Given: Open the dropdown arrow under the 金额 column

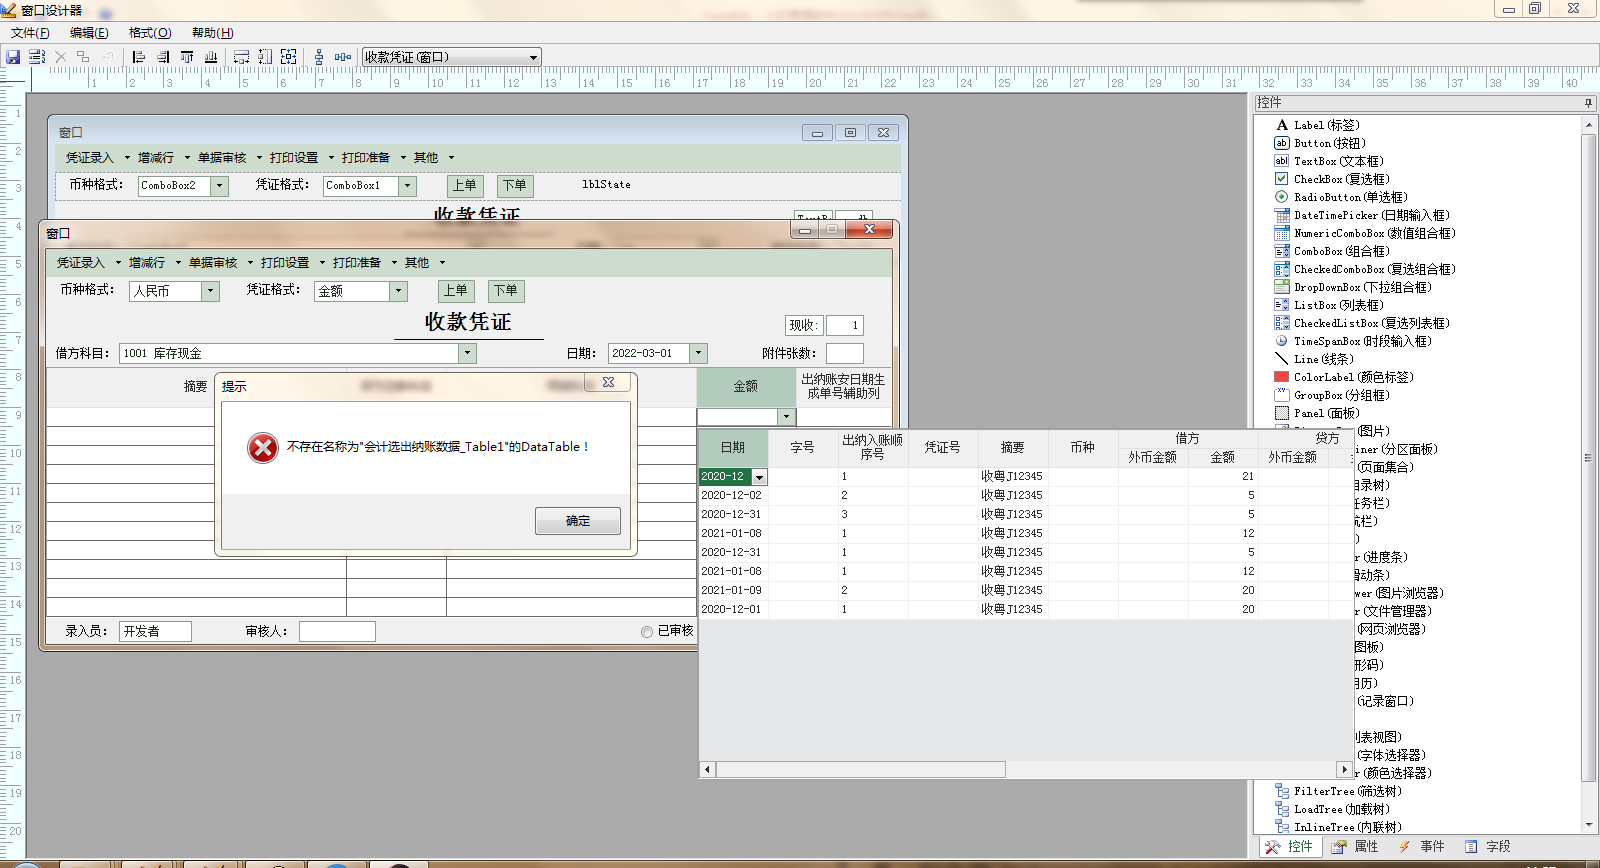Looking at the screenshot, I should (787, 417).
